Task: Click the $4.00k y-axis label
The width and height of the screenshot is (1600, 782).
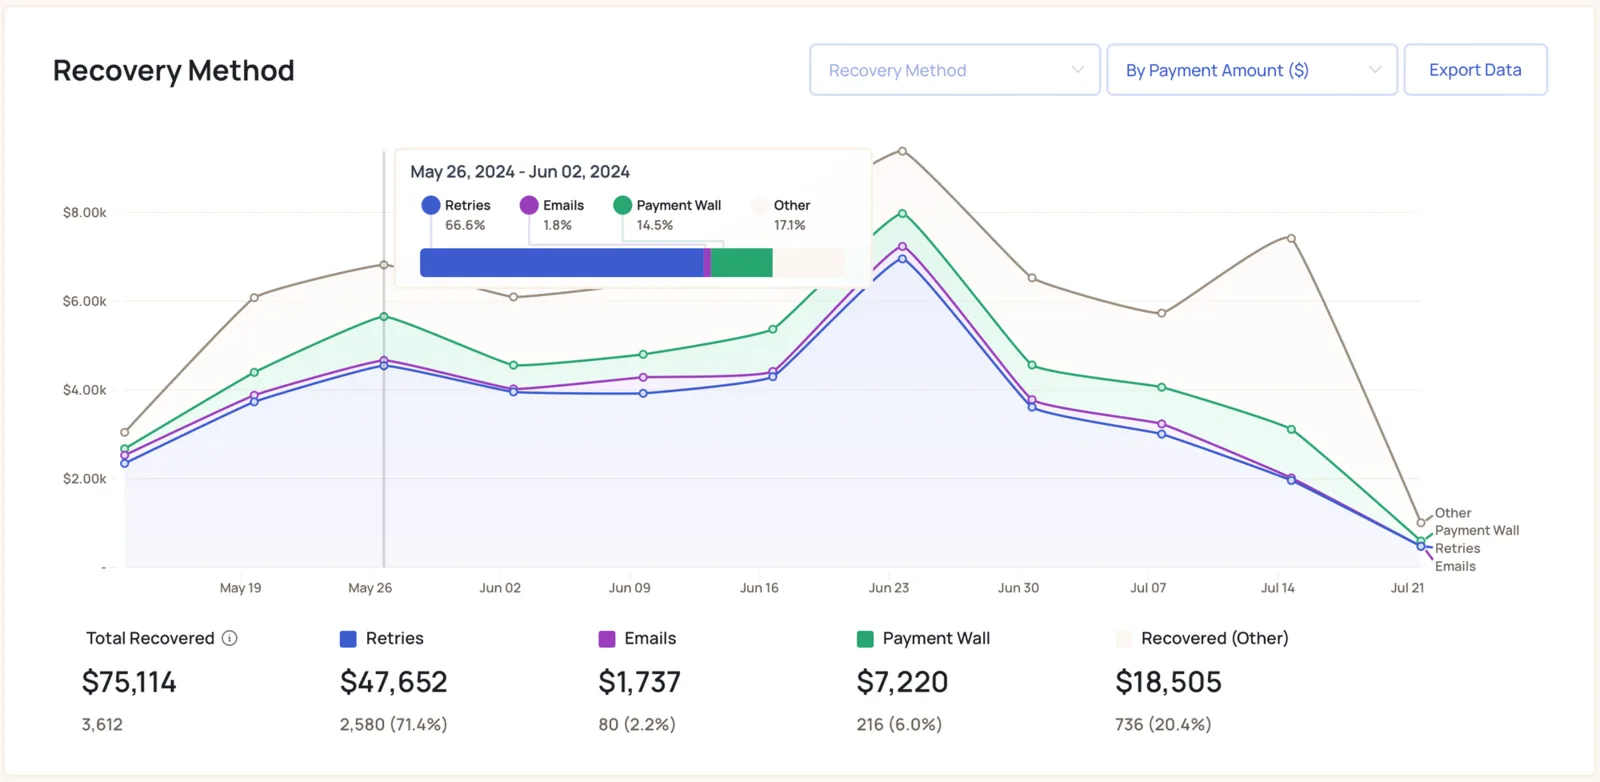Action: tap(84, 390)
